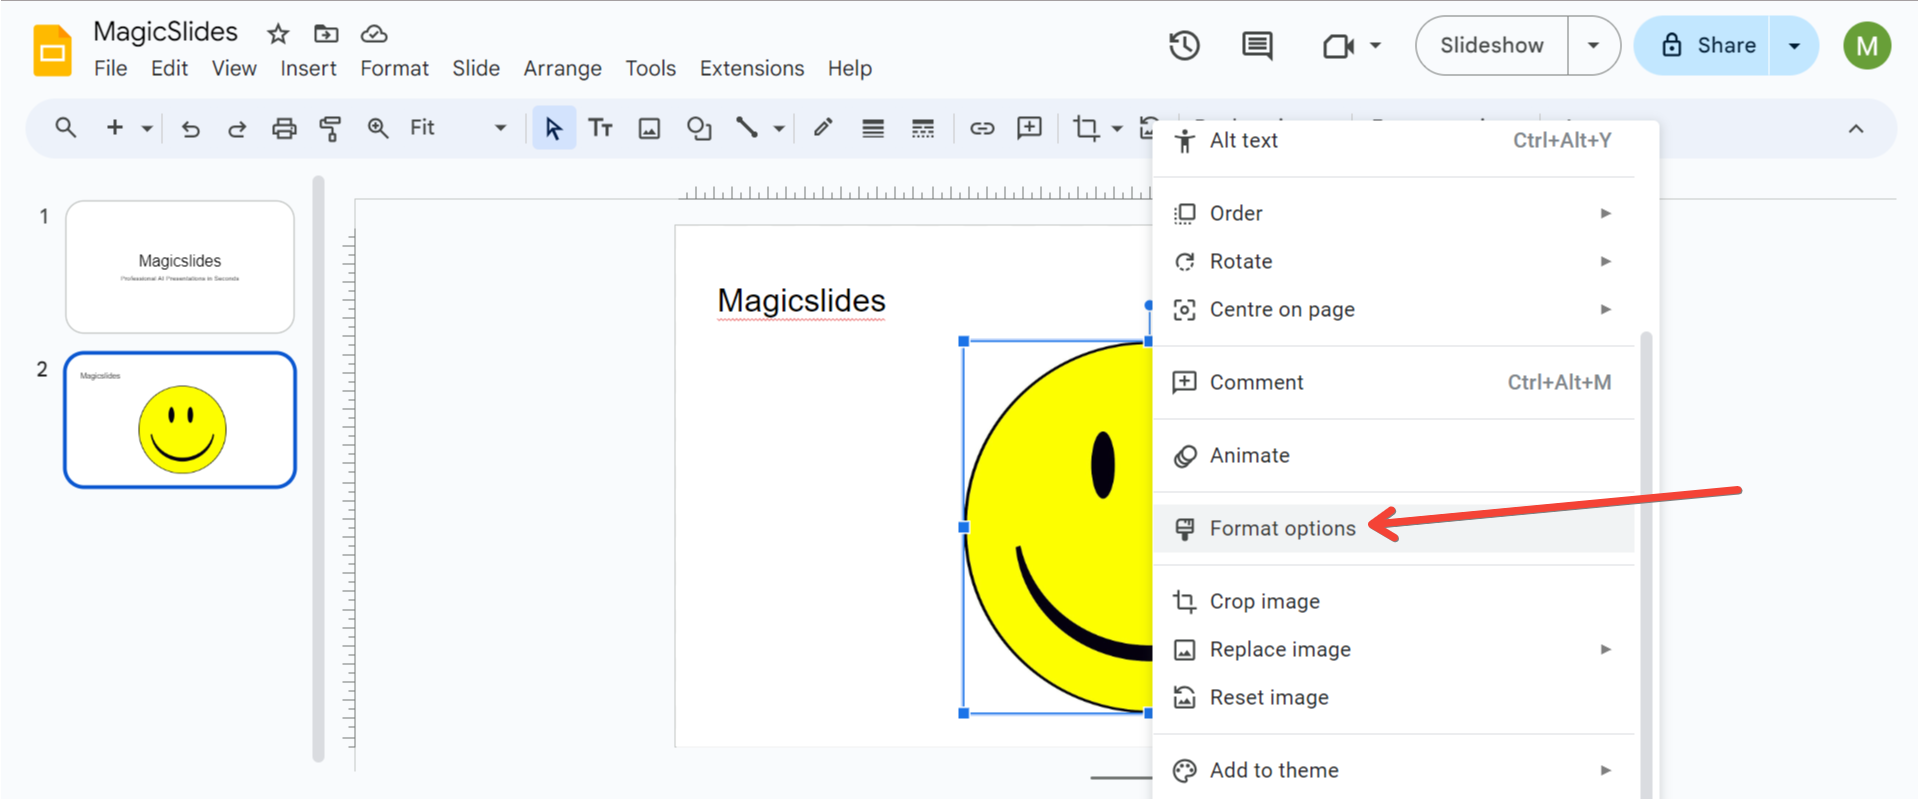Open the Arrange menu
1918x799 pixels.
pos(562,68)
